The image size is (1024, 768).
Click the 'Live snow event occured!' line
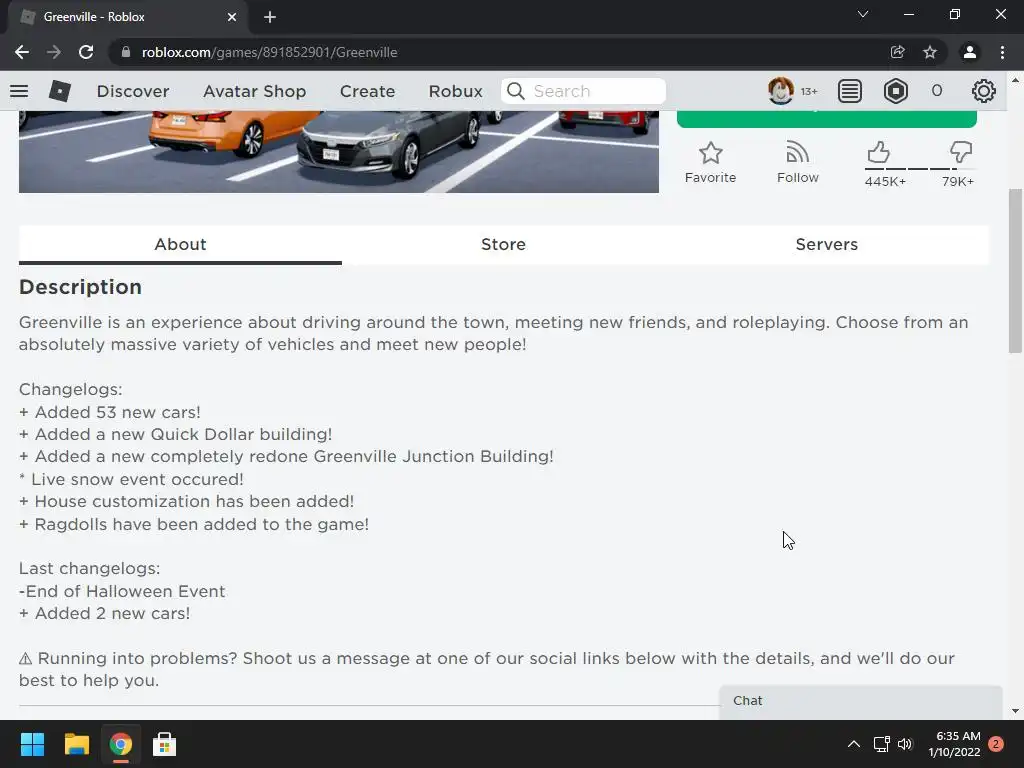pyautogui.click(x=131, y=479)
